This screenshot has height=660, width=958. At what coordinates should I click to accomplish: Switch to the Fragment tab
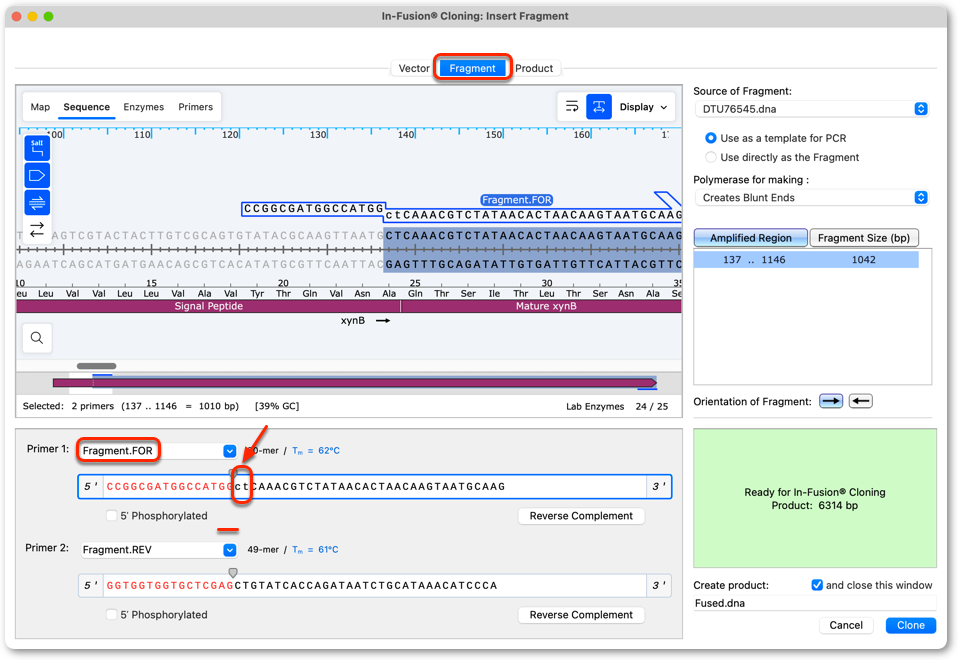472,68
